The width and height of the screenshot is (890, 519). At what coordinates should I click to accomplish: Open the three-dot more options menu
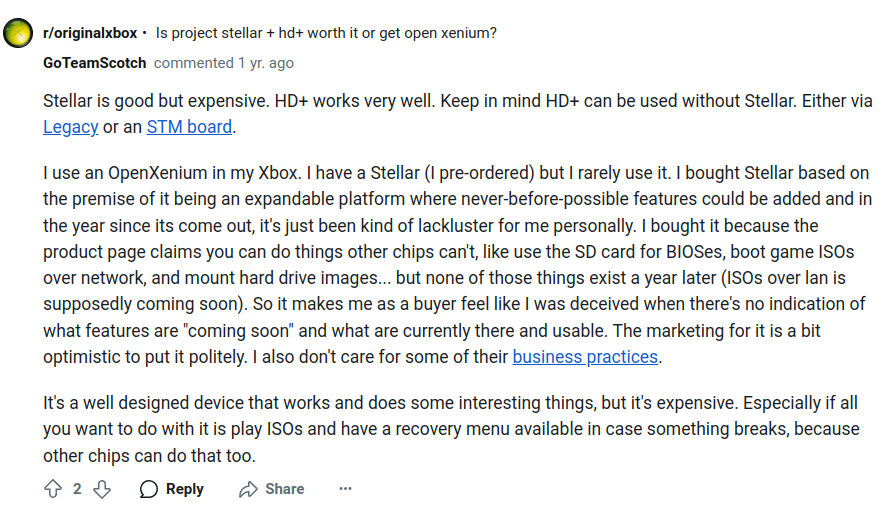pyautogui.click(x=345, y=488)
